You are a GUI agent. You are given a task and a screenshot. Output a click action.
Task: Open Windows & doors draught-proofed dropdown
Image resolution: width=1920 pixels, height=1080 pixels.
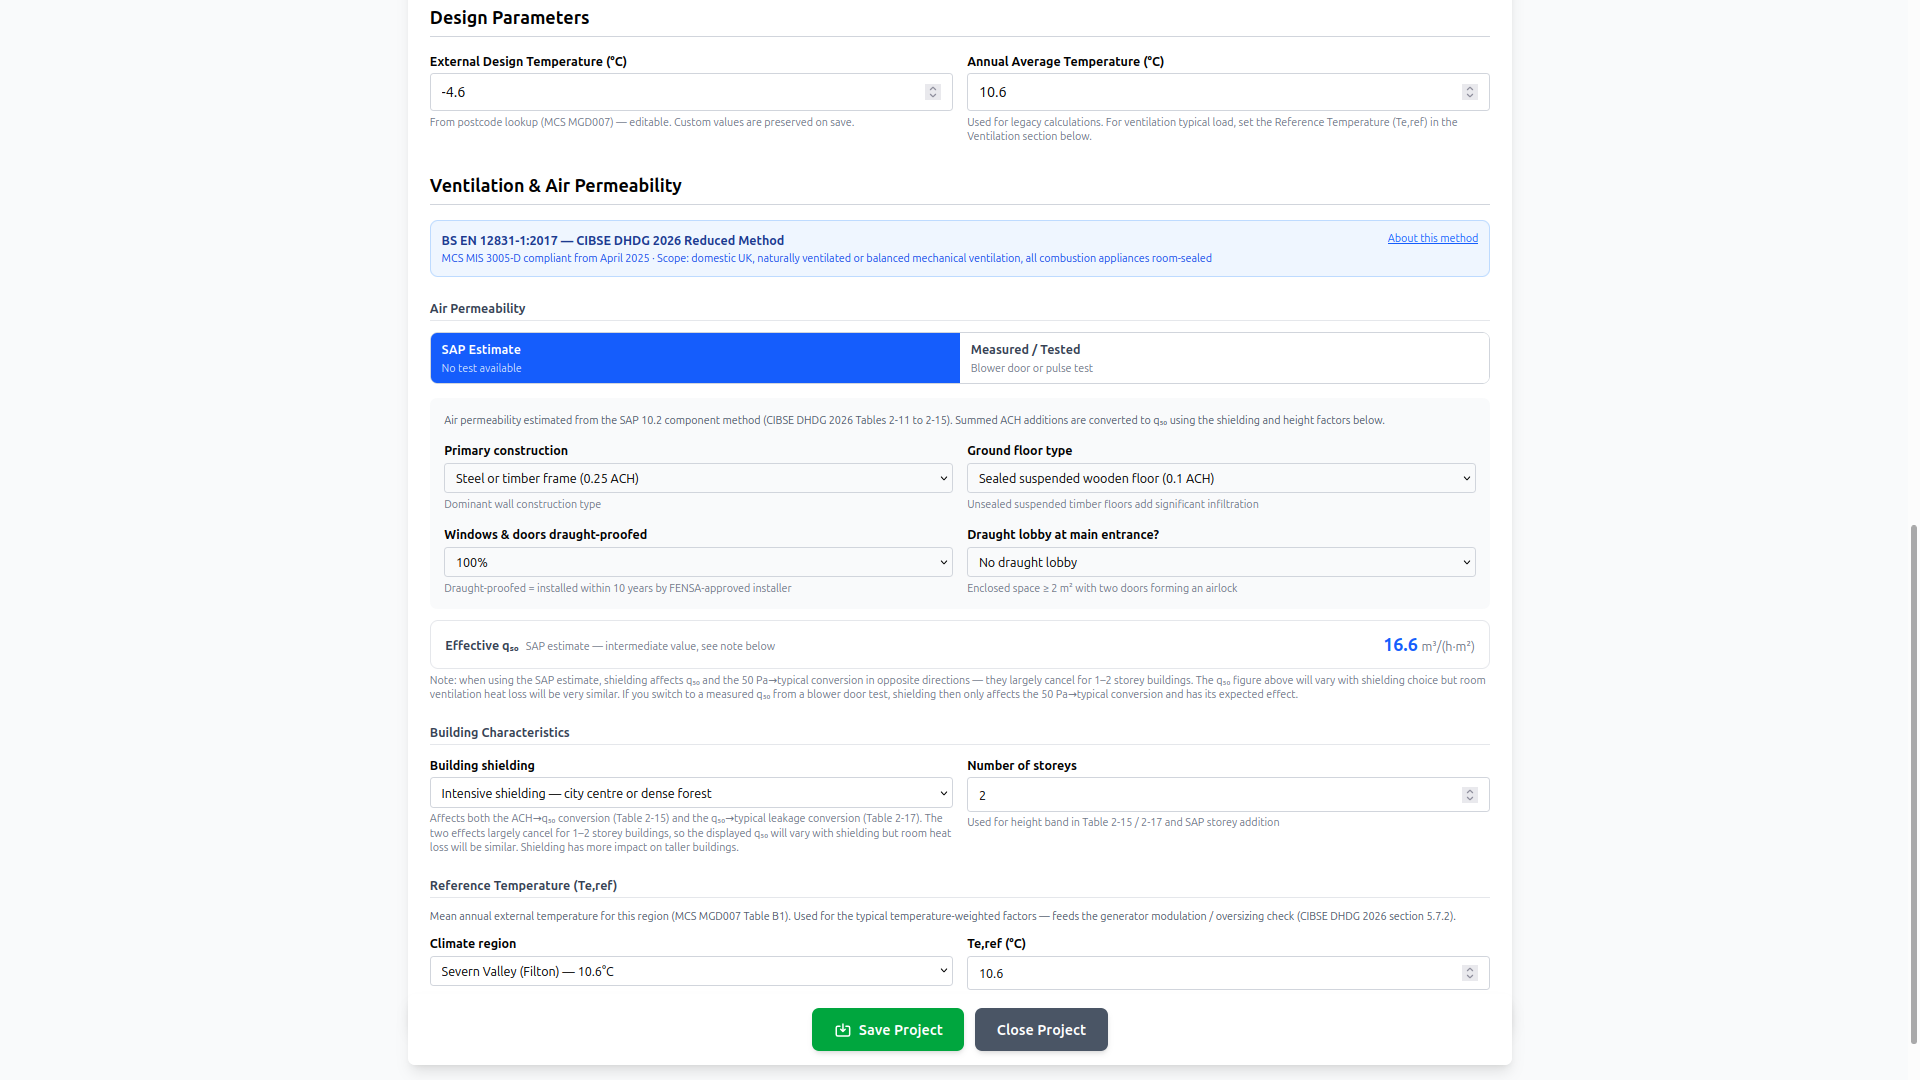tap(697, 562)
